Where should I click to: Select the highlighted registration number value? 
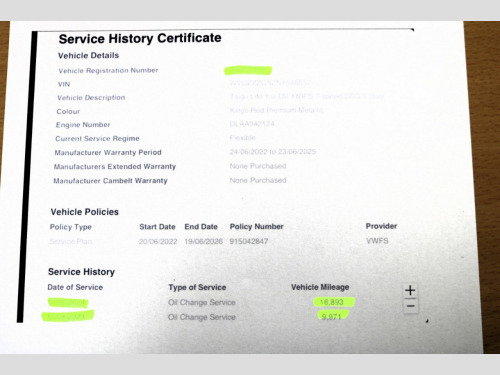pyautogui.click(x=248, y=70)
